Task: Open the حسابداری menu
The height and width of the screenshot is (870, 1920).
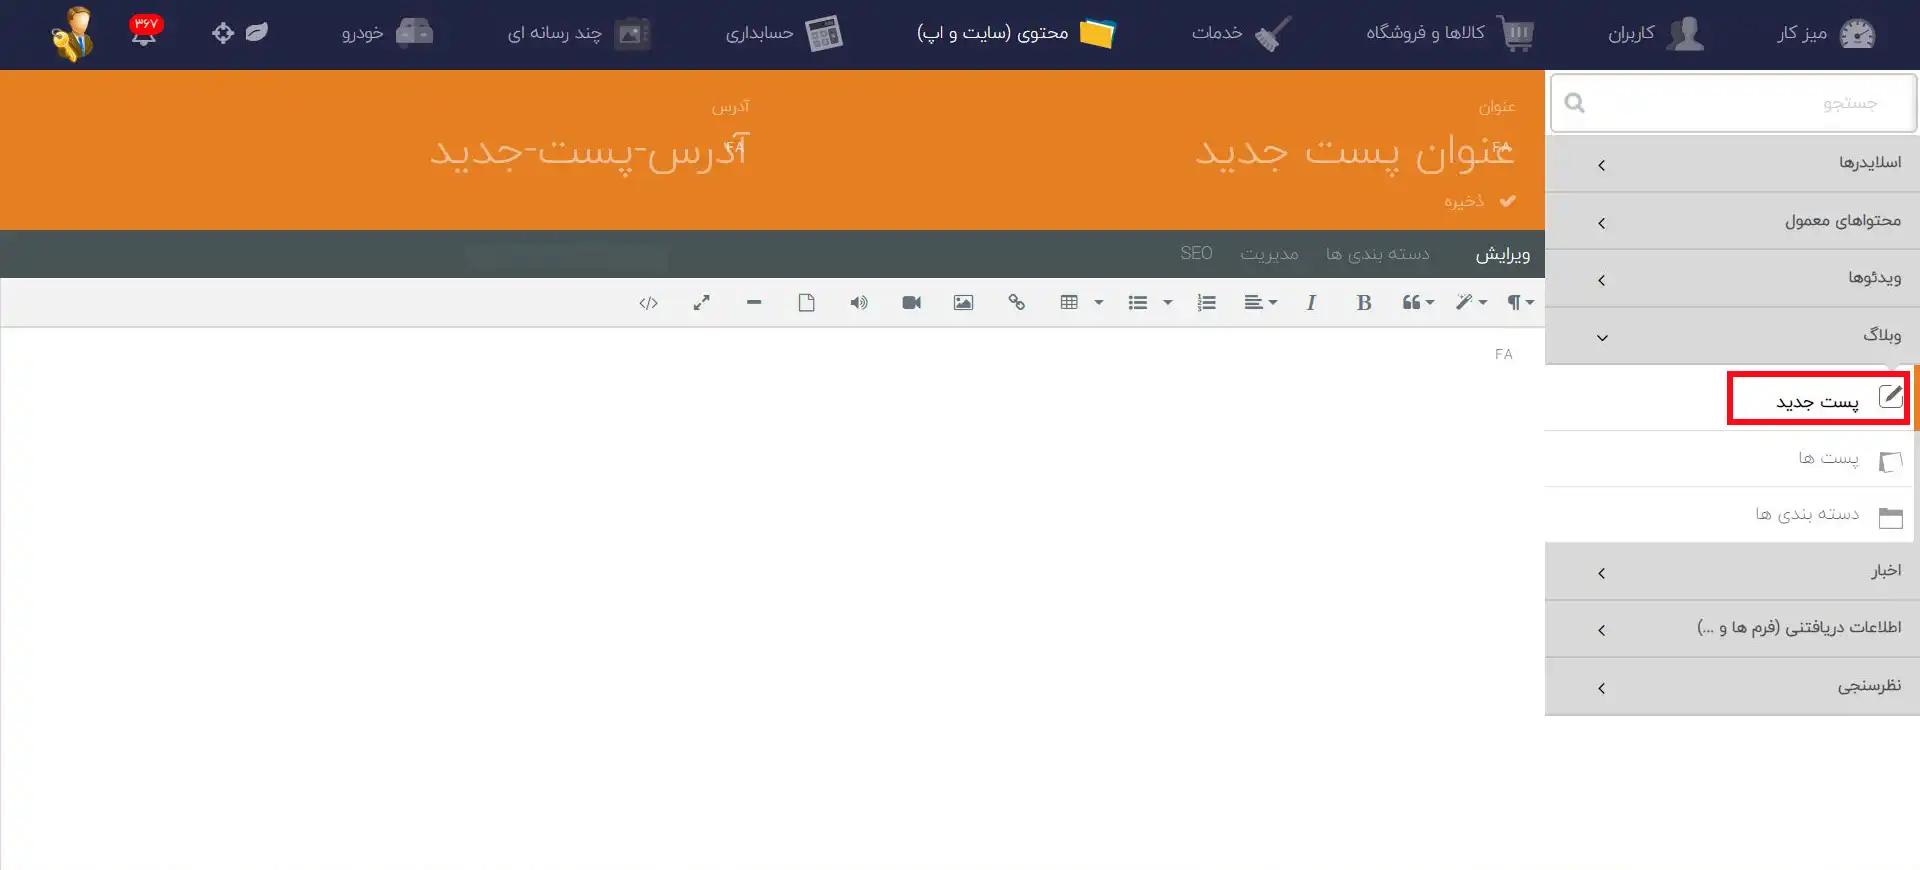Action: 784,33
